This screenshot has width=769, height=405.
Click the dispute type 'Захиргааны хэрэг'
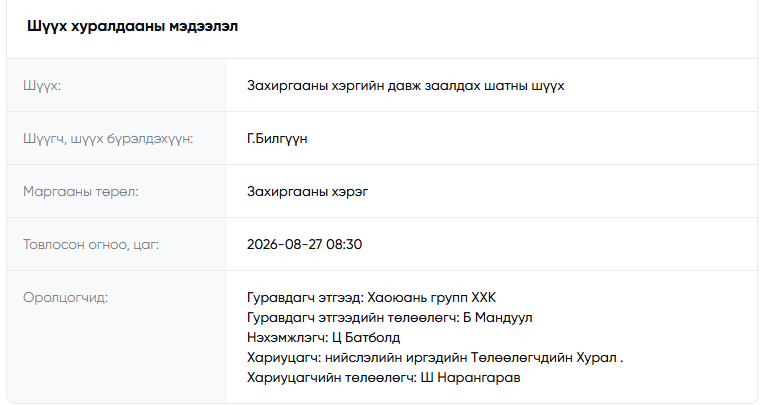308,192
